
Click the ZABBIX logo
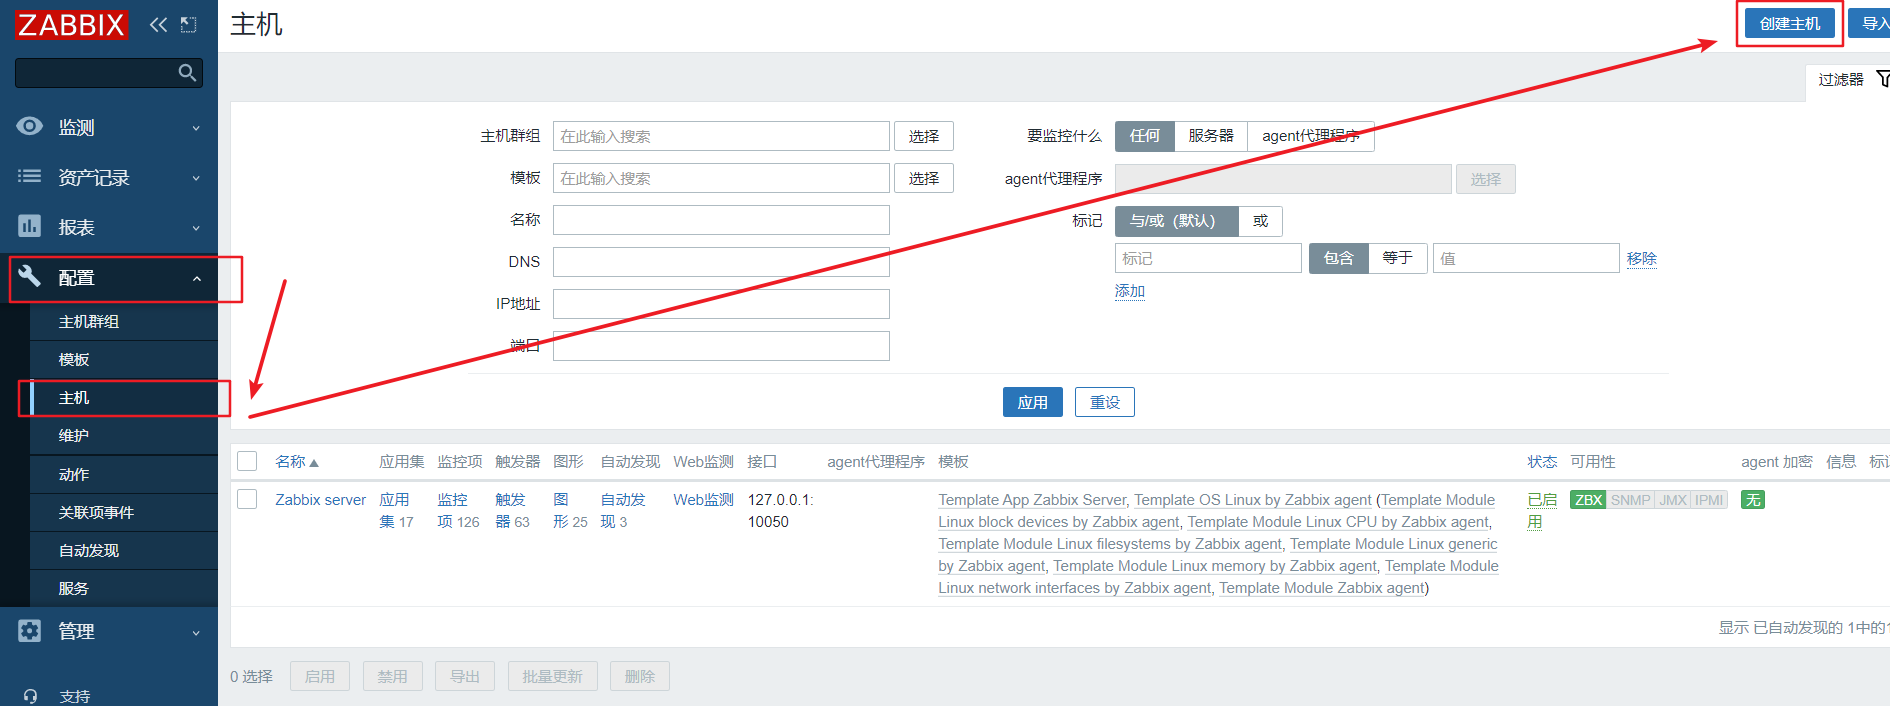pos(71,24)
